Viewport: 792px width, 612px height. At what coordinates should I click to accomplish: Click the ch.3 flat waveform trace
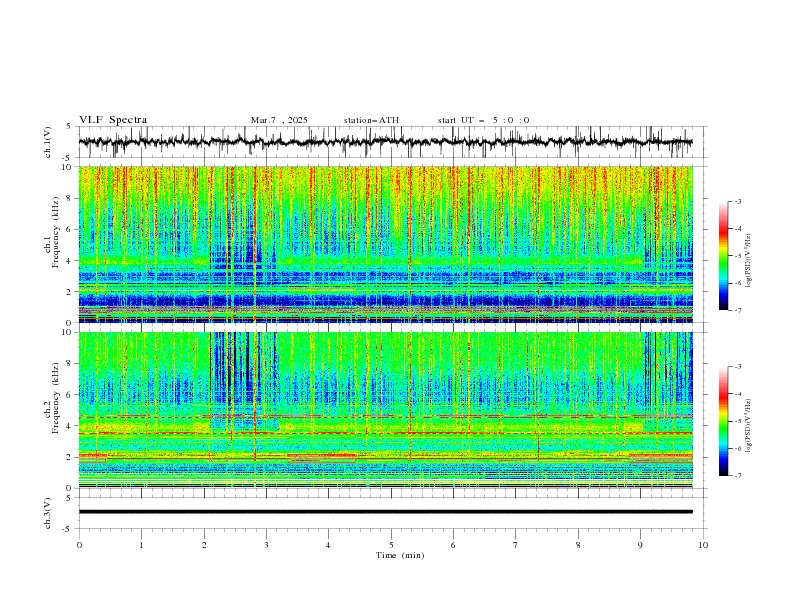tap(385, 512)
